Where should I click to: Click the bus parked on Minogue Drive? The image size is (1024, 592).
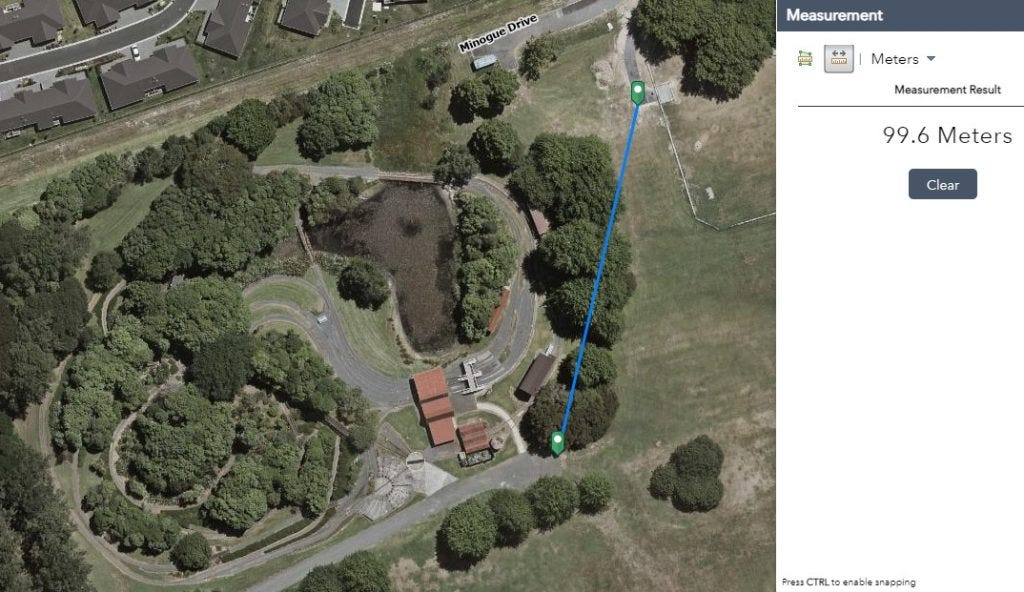pyautogui.click(x=484, y=63)
